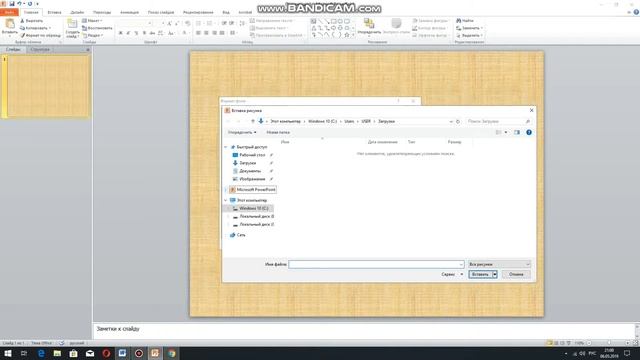Open the Анимация ribbon tab
640x360 pixels.
coord(129,12)
